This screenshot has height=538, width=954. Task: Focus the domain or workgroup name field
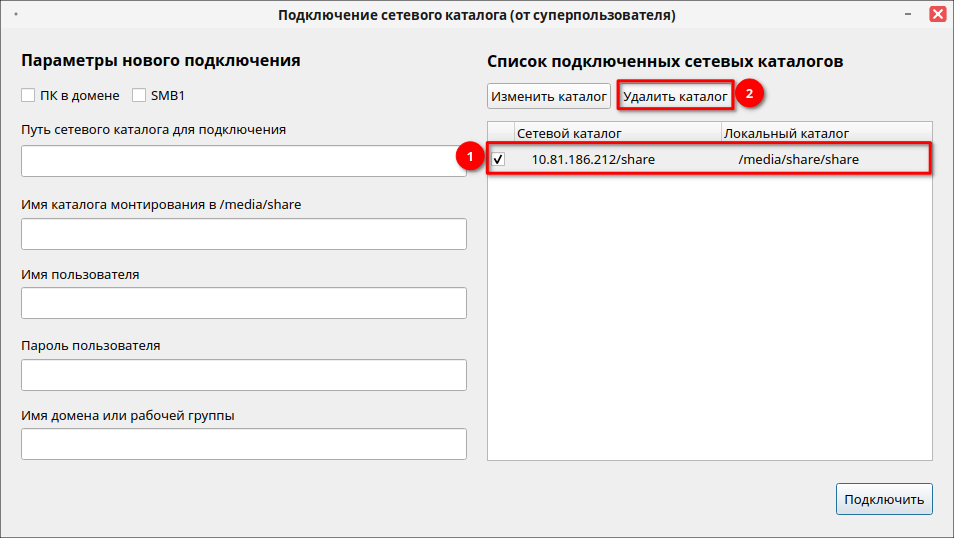click(x=243, y=444)
